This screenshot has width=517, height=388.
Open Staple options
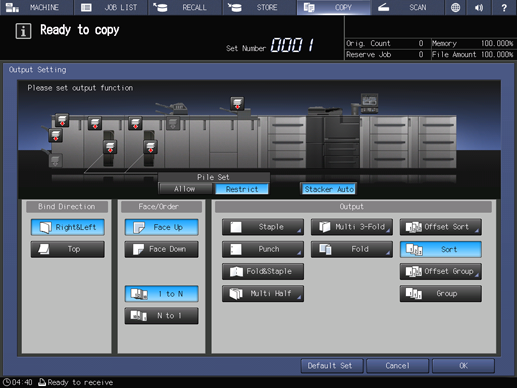click(x=263, y=227)
